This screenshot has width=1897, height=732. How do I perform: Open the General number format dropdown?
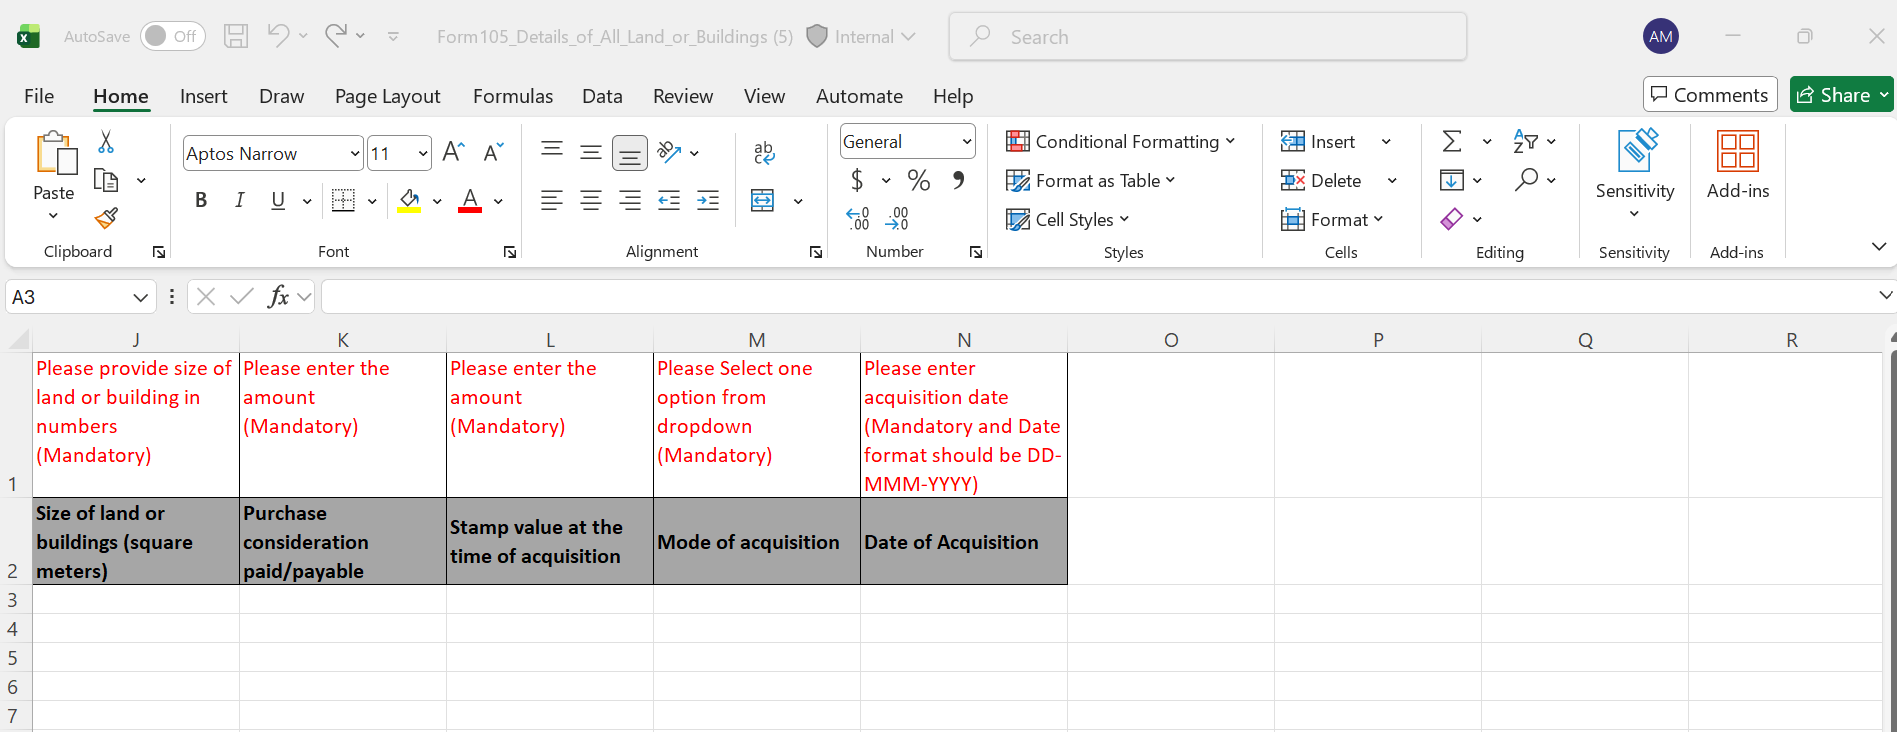[966, 141]
